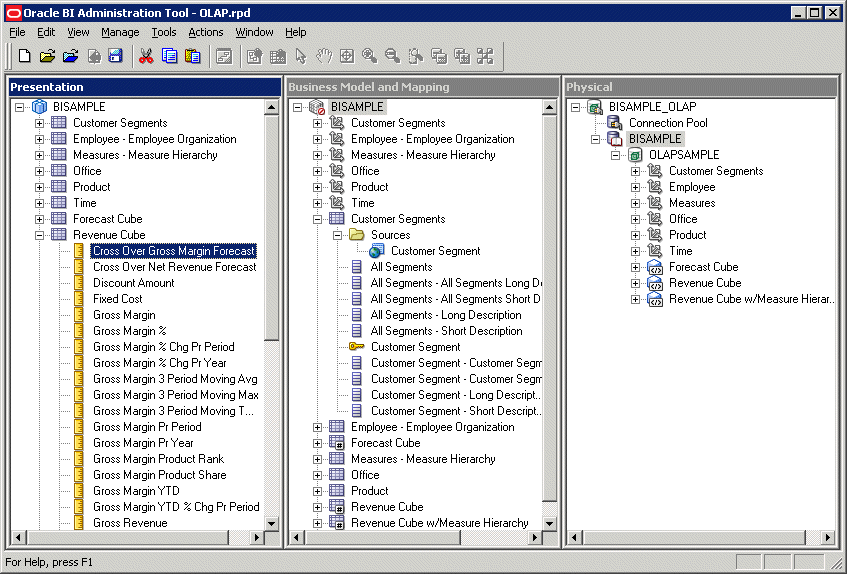Viewport: 847px width, 574px height.
Task: Open the Tools menu
Action: (x=164, y=32)
